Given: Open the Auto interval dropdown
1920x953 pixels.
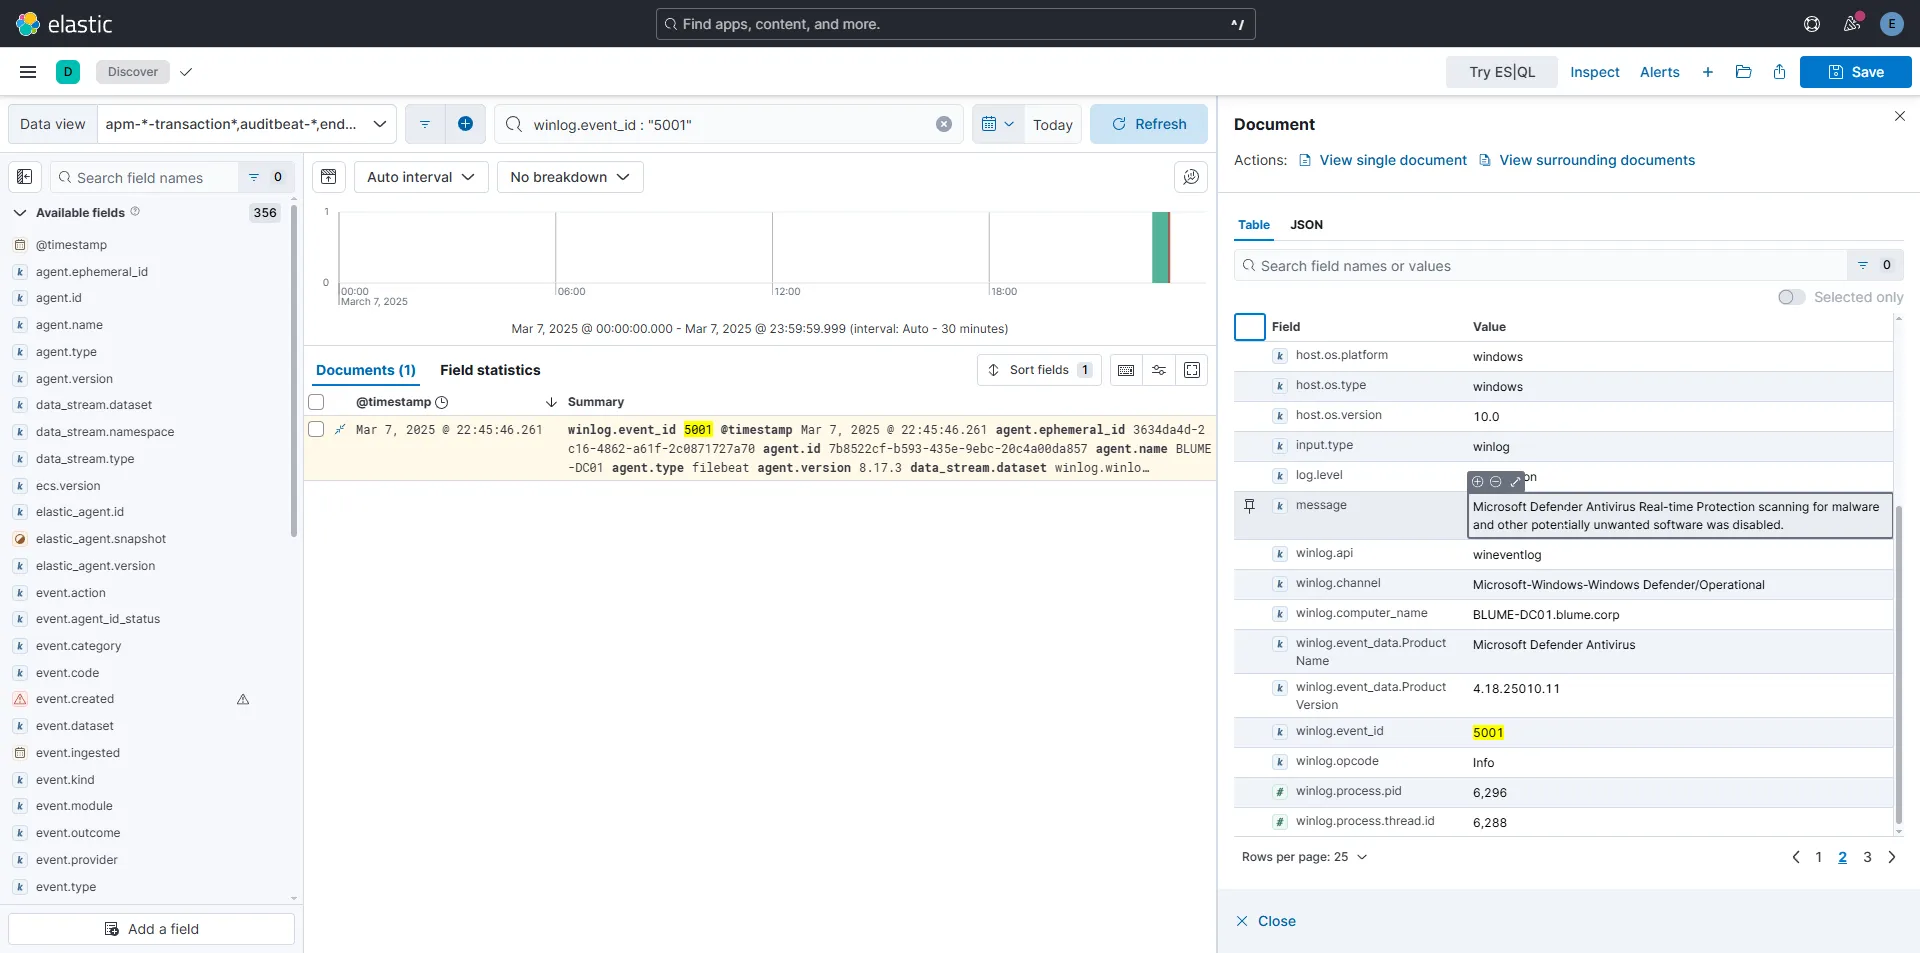Looking at the screenshot, I should (x=420, y=177).
